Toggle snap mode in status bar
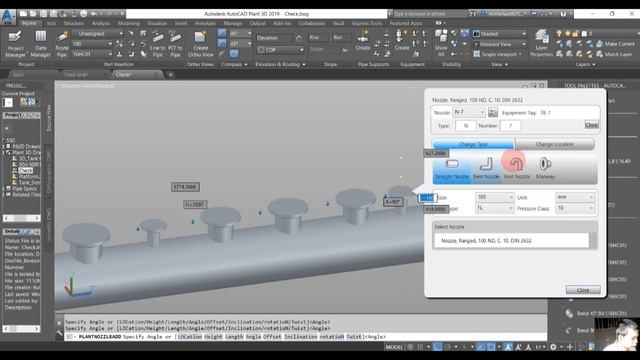 pyautogui.click(x=420, y=347)
